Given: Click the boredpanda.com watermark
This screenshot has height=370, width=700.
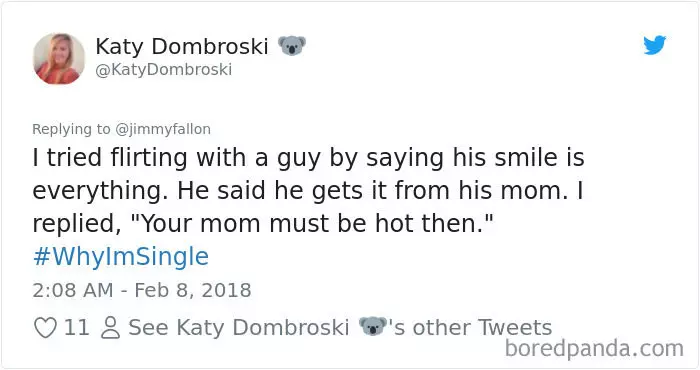Looking at the screenshot, I should (594, 349).
